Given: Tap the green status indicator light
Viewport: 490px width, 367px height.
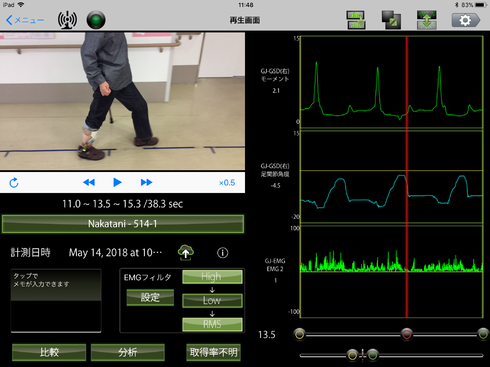Looking at the screenshot, I should tap(96, 20).
